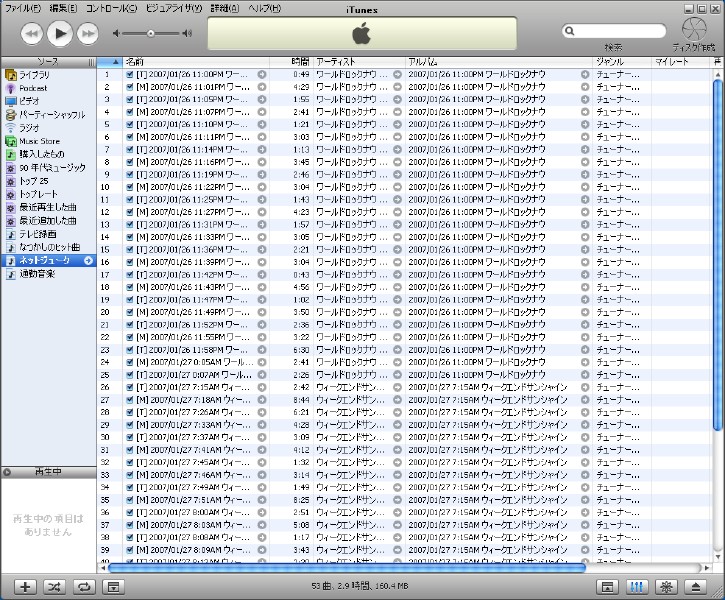Click the sort arrow column header
This screenshot has height=600, width=725.
click(115, 62)
